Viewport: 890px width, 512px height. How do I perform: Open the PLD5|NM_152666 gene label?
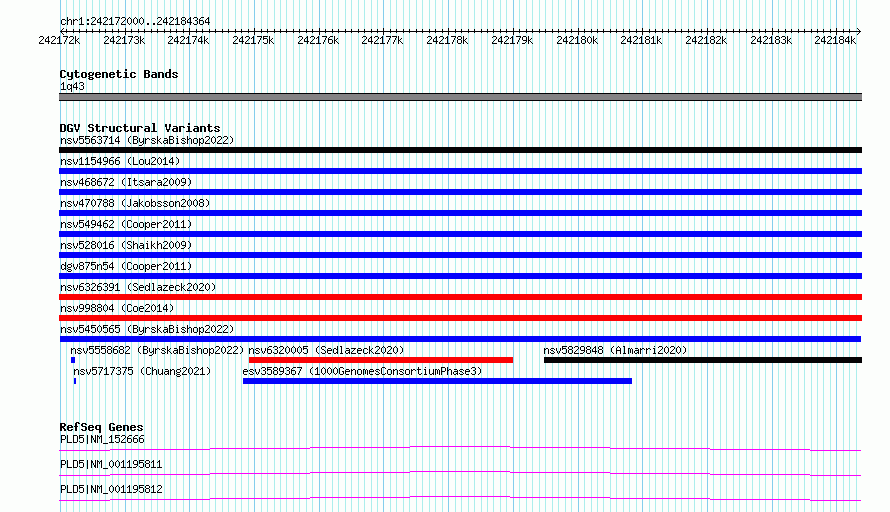coord(102,439)
